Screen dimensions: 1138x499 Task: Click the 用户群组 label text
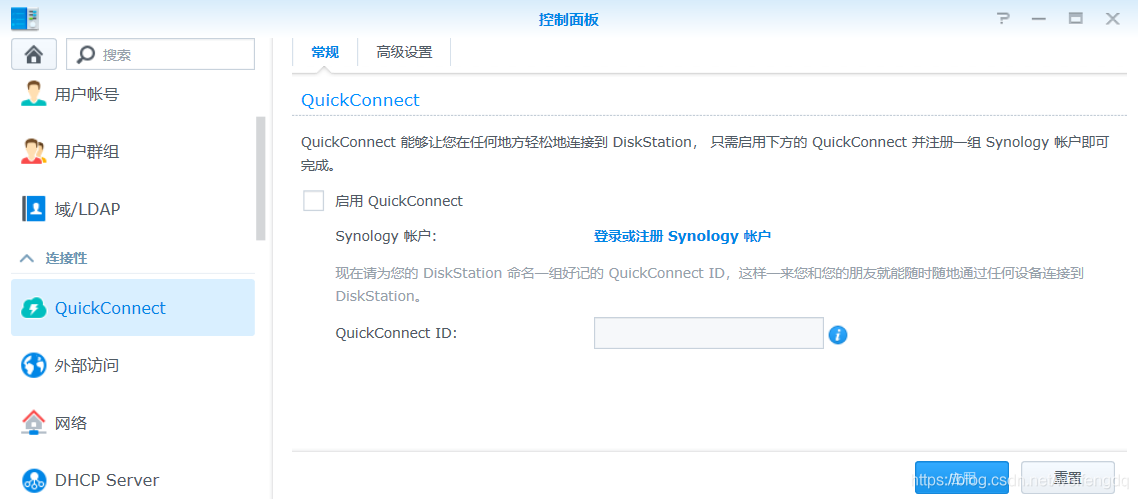tap(86, 152)
